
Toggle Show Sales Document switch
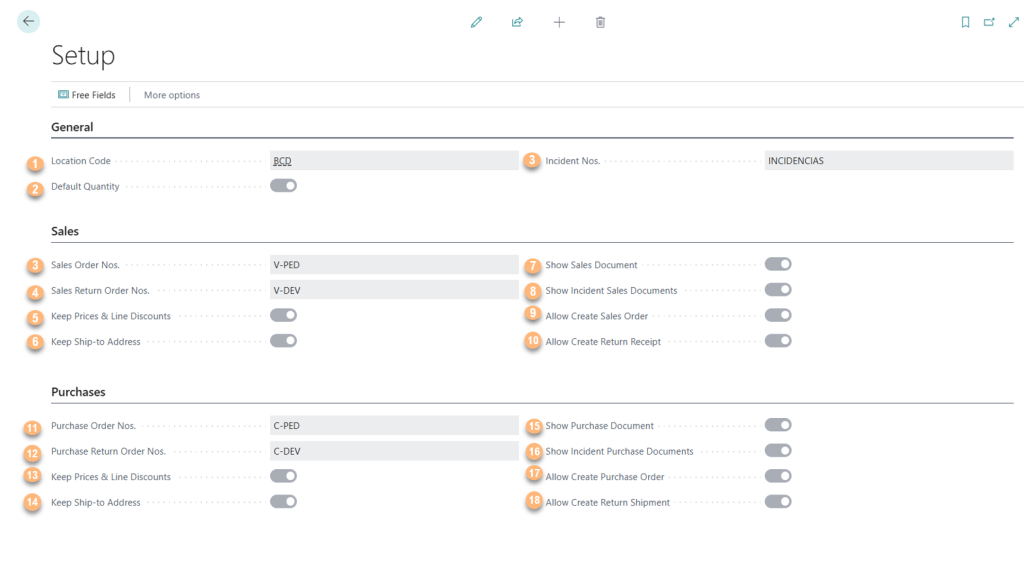click(x=778, y=264)
